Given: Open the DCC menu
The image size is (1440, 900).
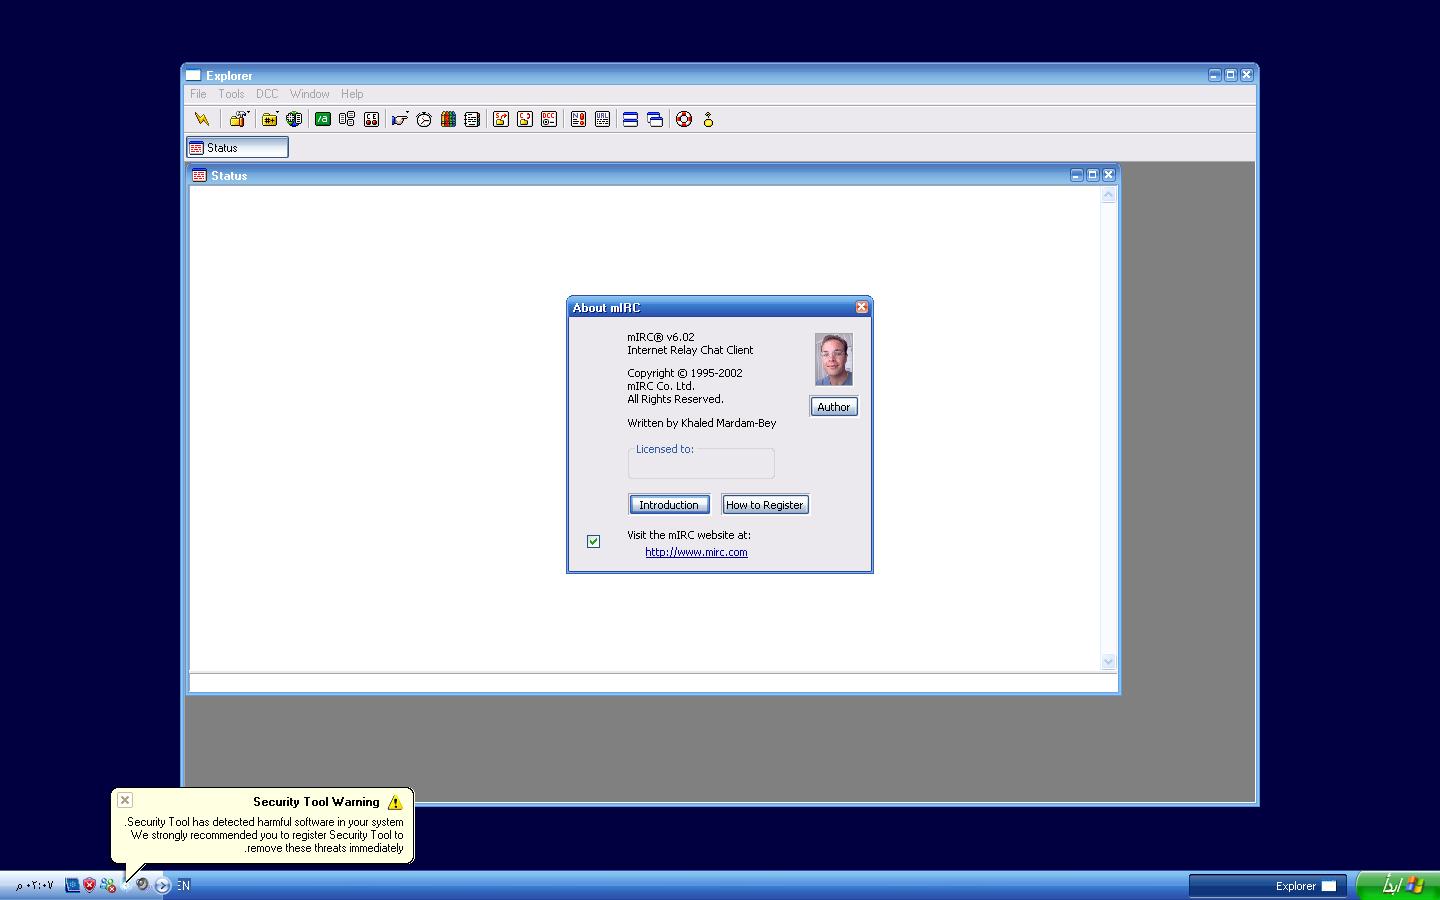Looking at the screenshot, I should point(267,94).
